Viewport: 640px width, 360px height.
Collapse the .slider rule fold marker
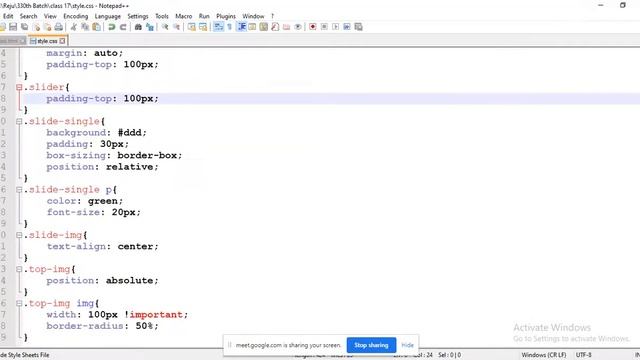pos(19,87)
